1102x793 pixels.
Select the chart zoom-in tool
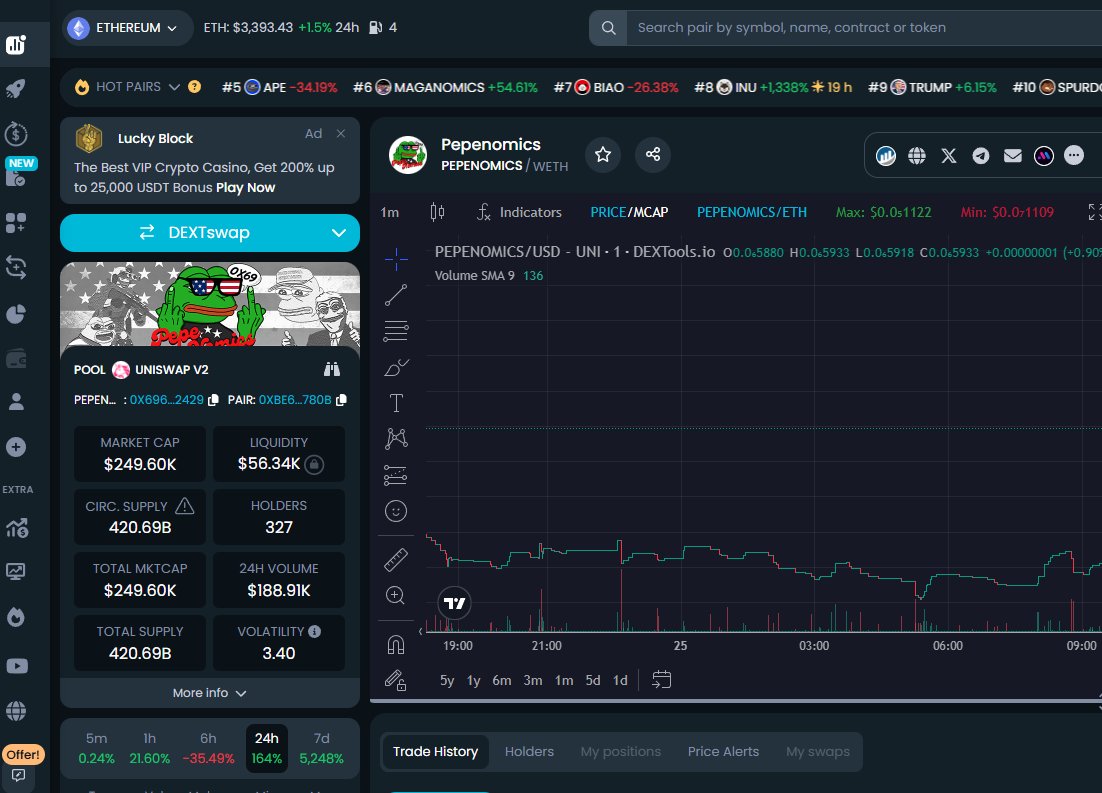pos(396,595)
